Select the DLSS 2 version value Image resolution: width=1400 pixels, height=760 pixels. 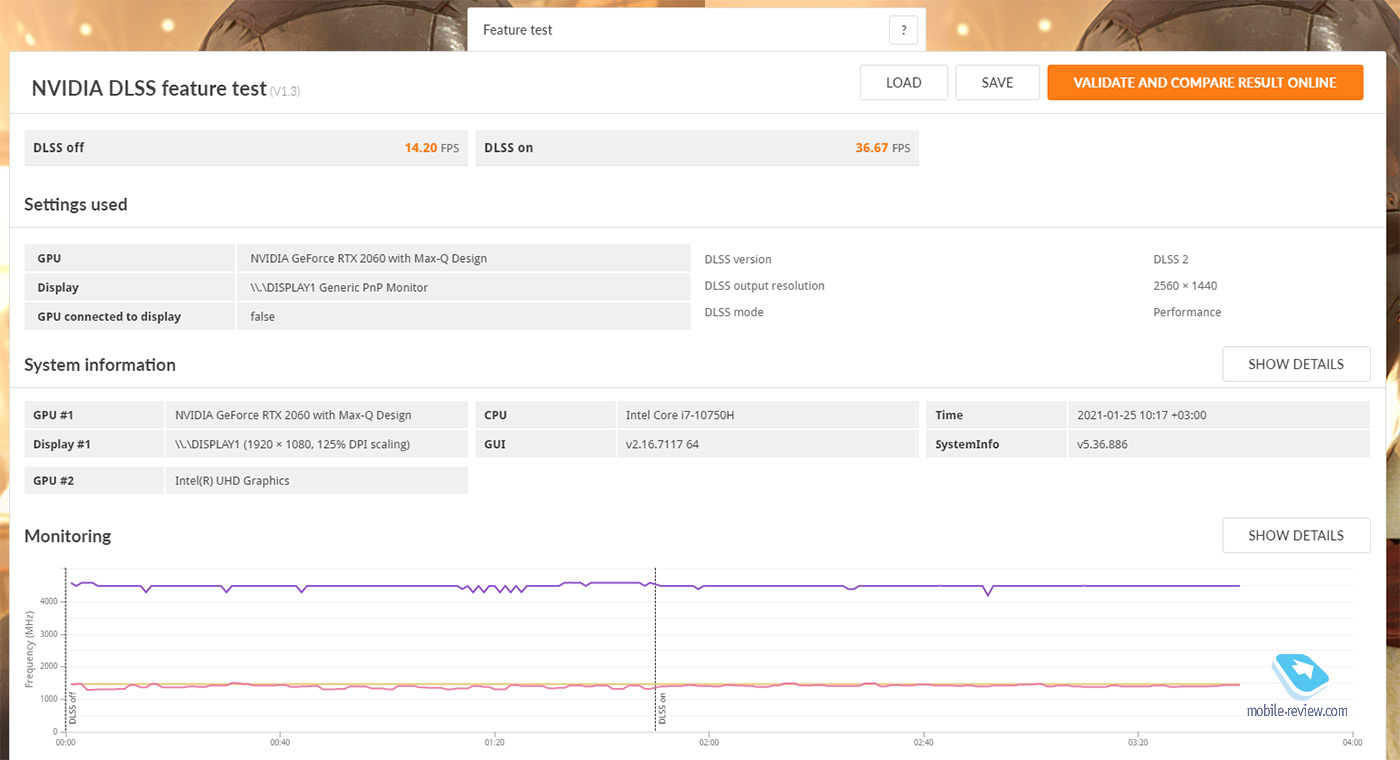coord(1171,259)
